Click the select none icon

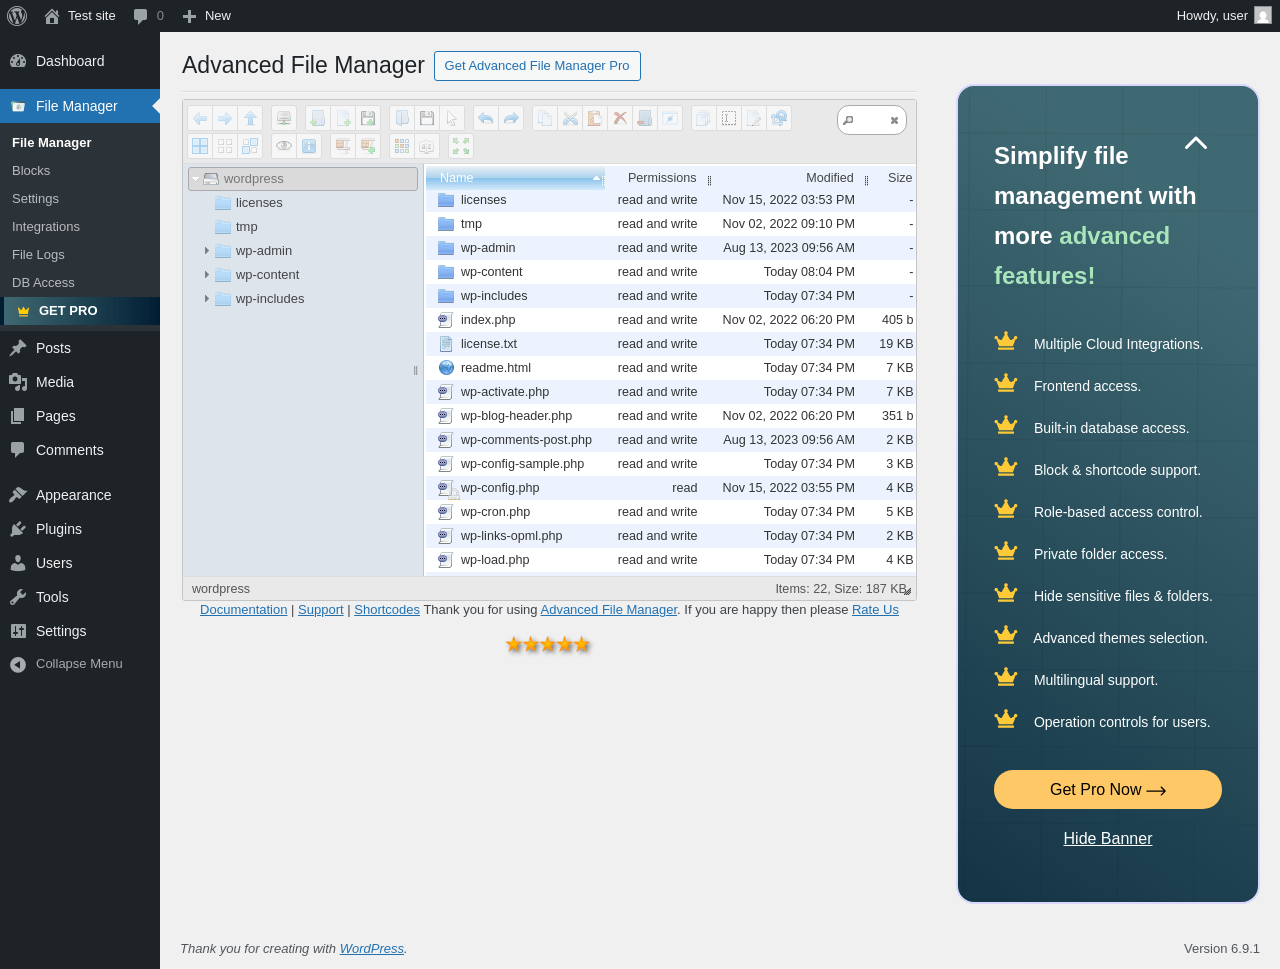225,146
